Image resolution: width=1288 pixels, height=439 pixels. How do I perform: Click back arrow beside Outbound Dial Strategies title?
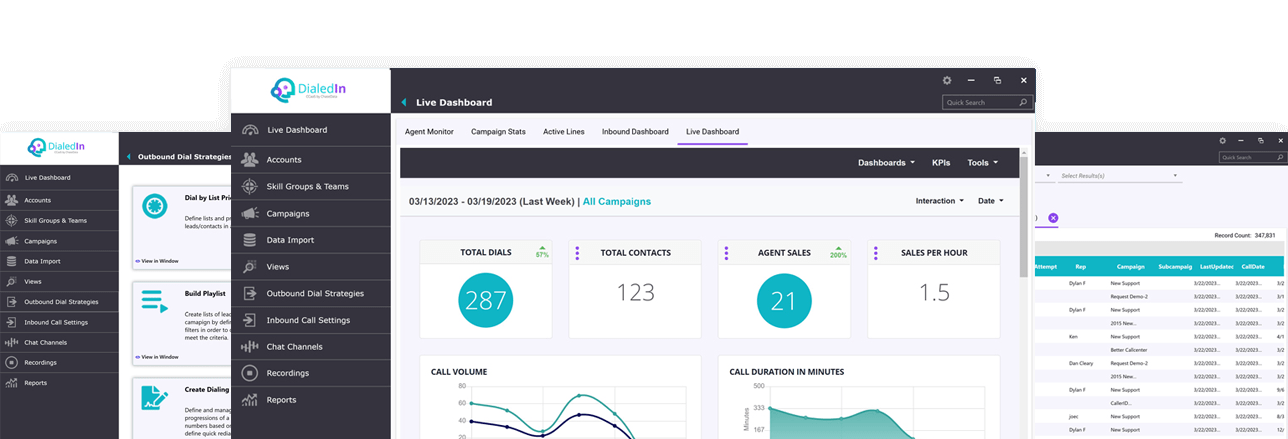click(x=129, y=157)
